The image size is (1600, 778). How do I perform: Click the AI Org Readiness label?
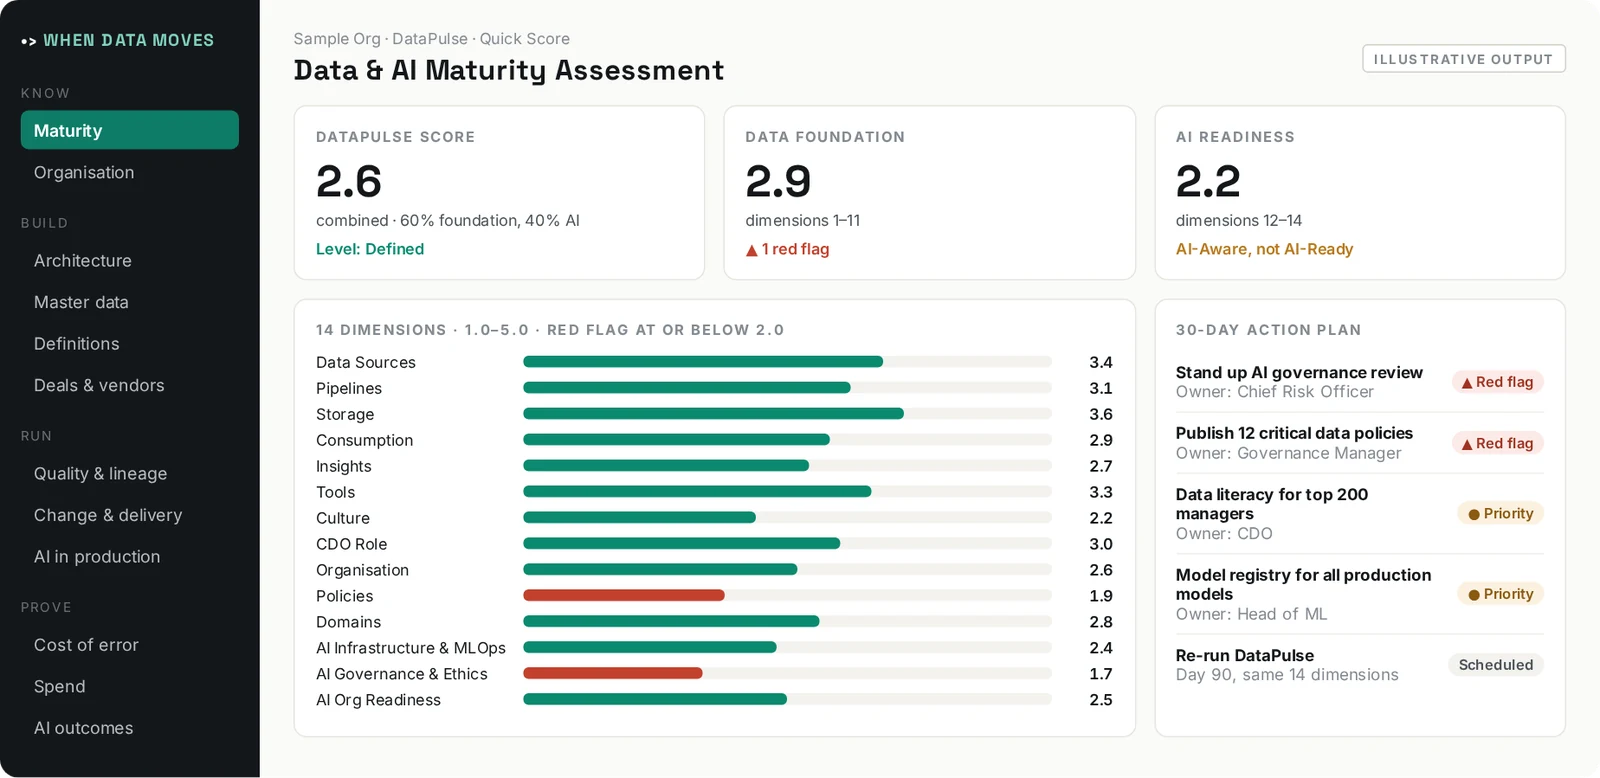pos(379,700)
